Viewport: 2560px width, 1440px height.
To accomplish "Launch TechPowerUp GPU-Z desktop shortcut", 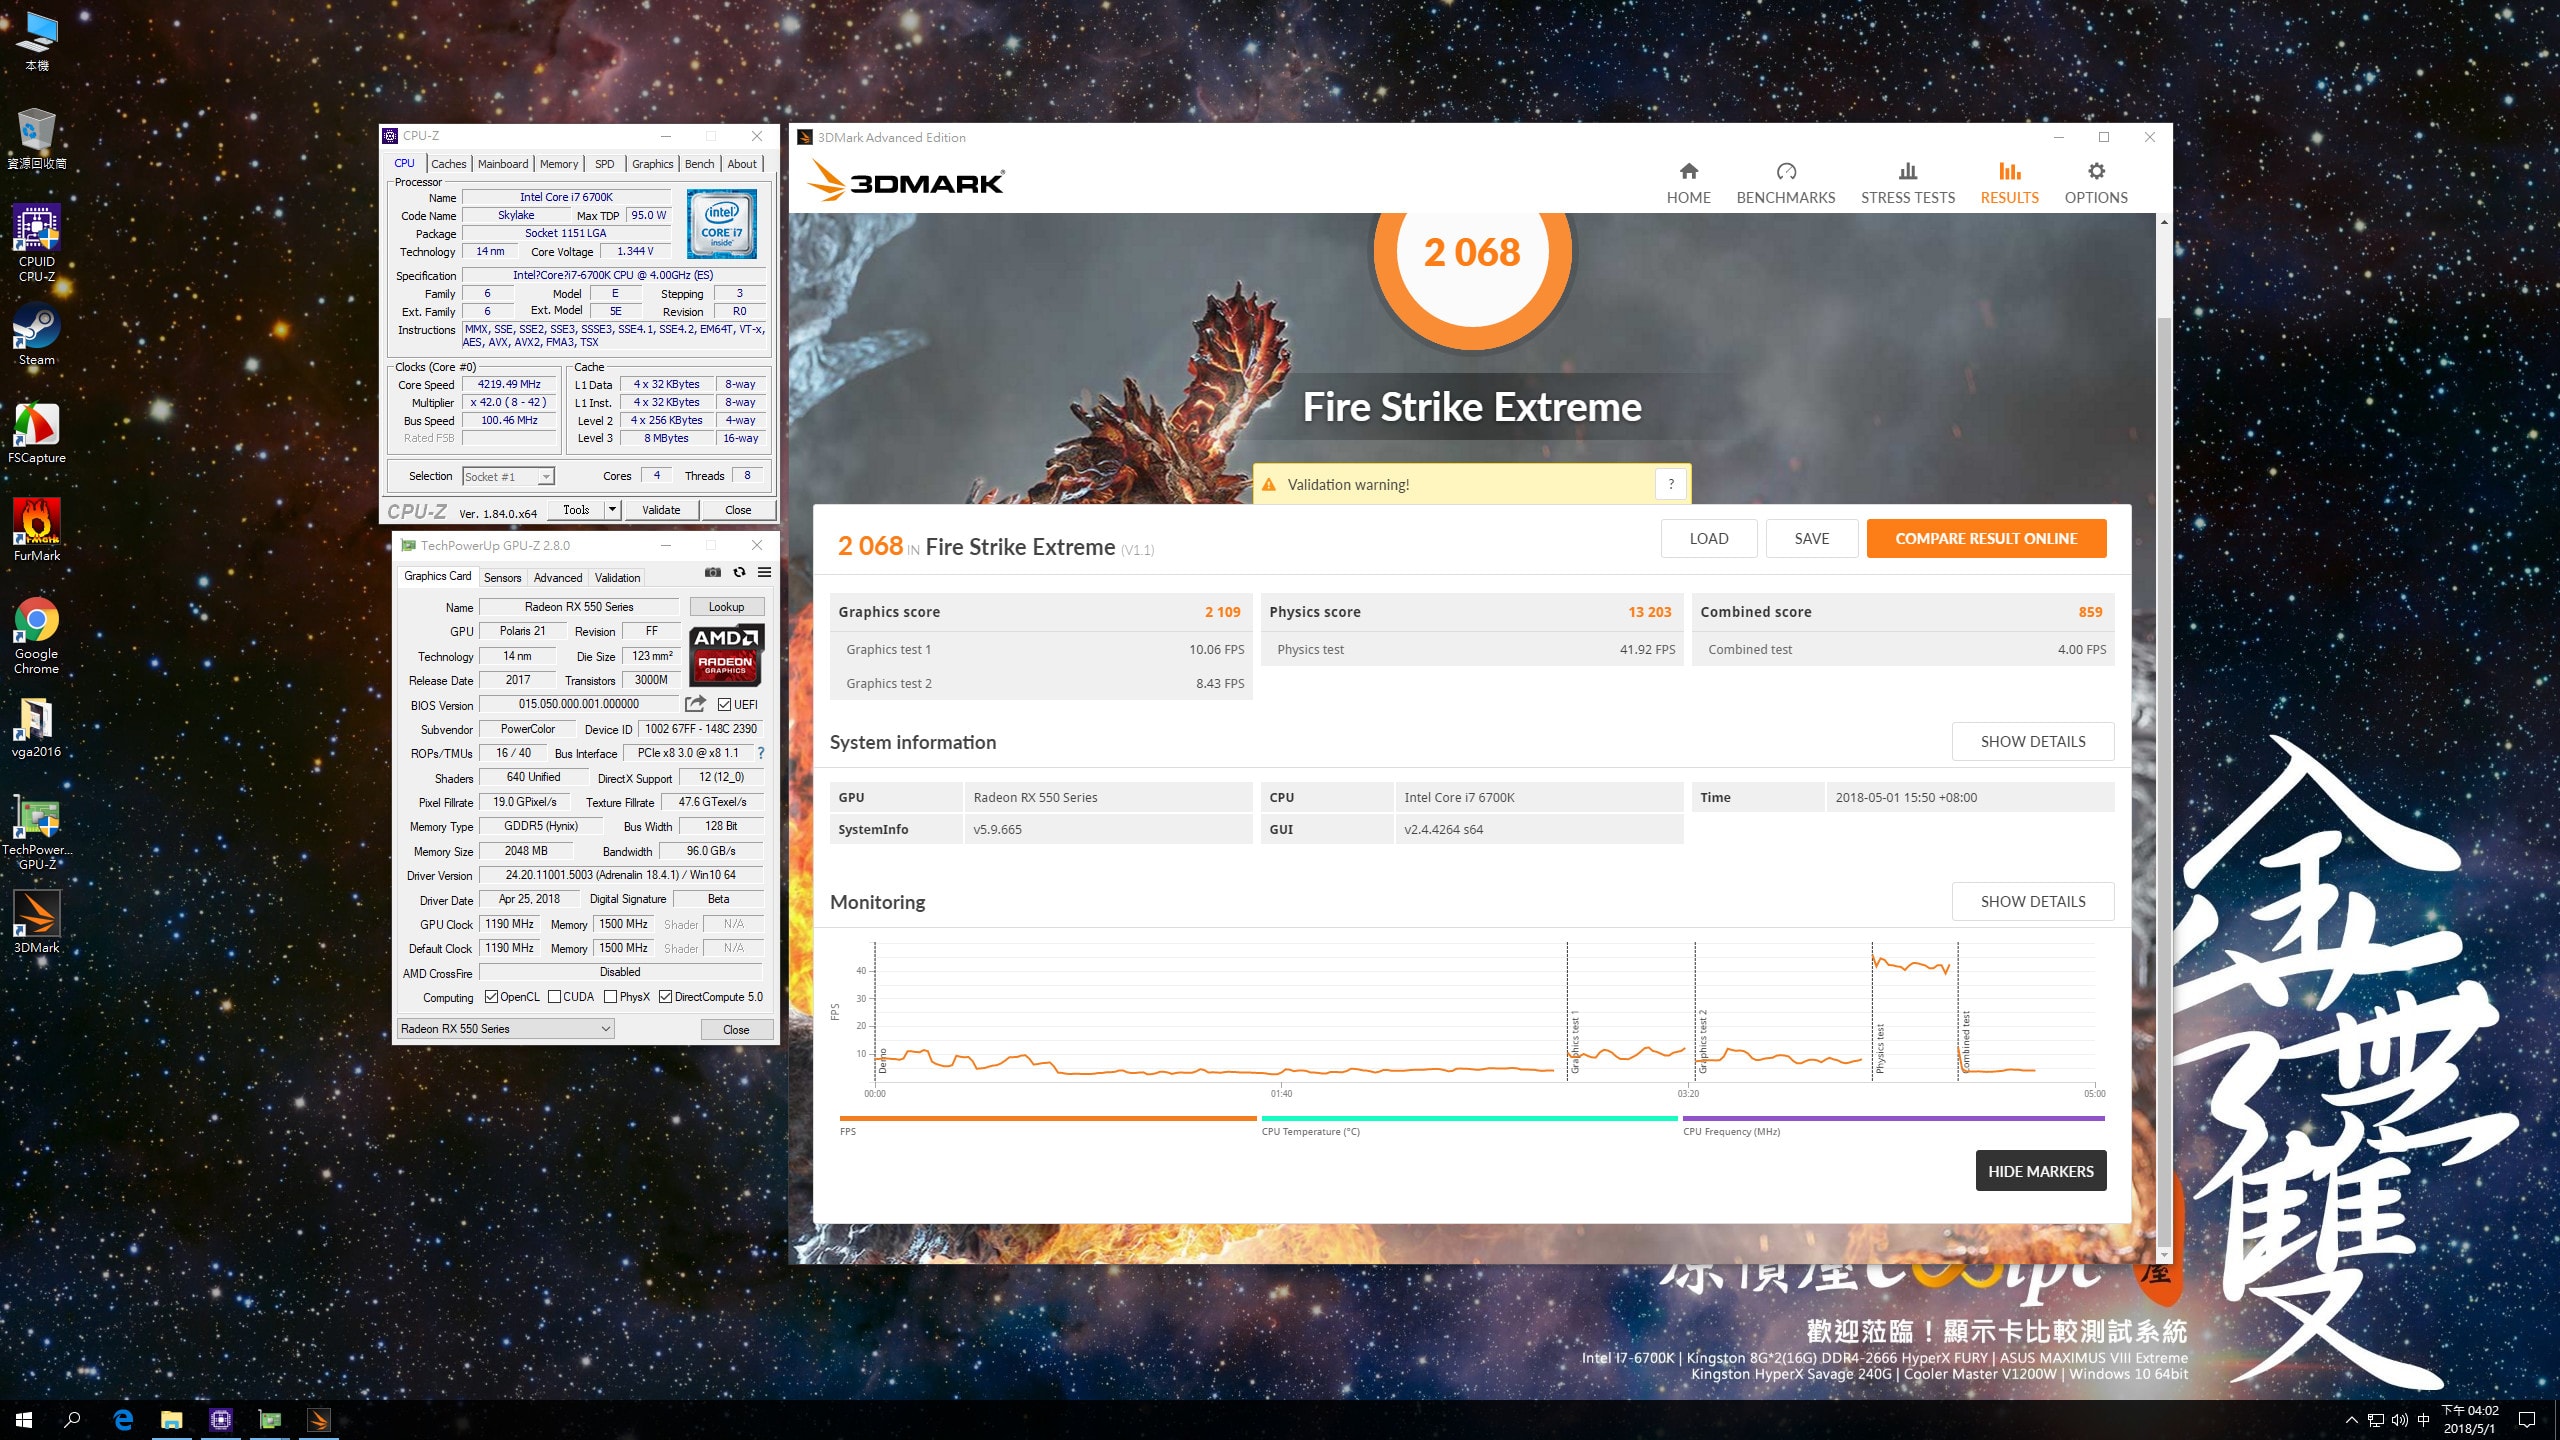I will [x=37, y=832].
